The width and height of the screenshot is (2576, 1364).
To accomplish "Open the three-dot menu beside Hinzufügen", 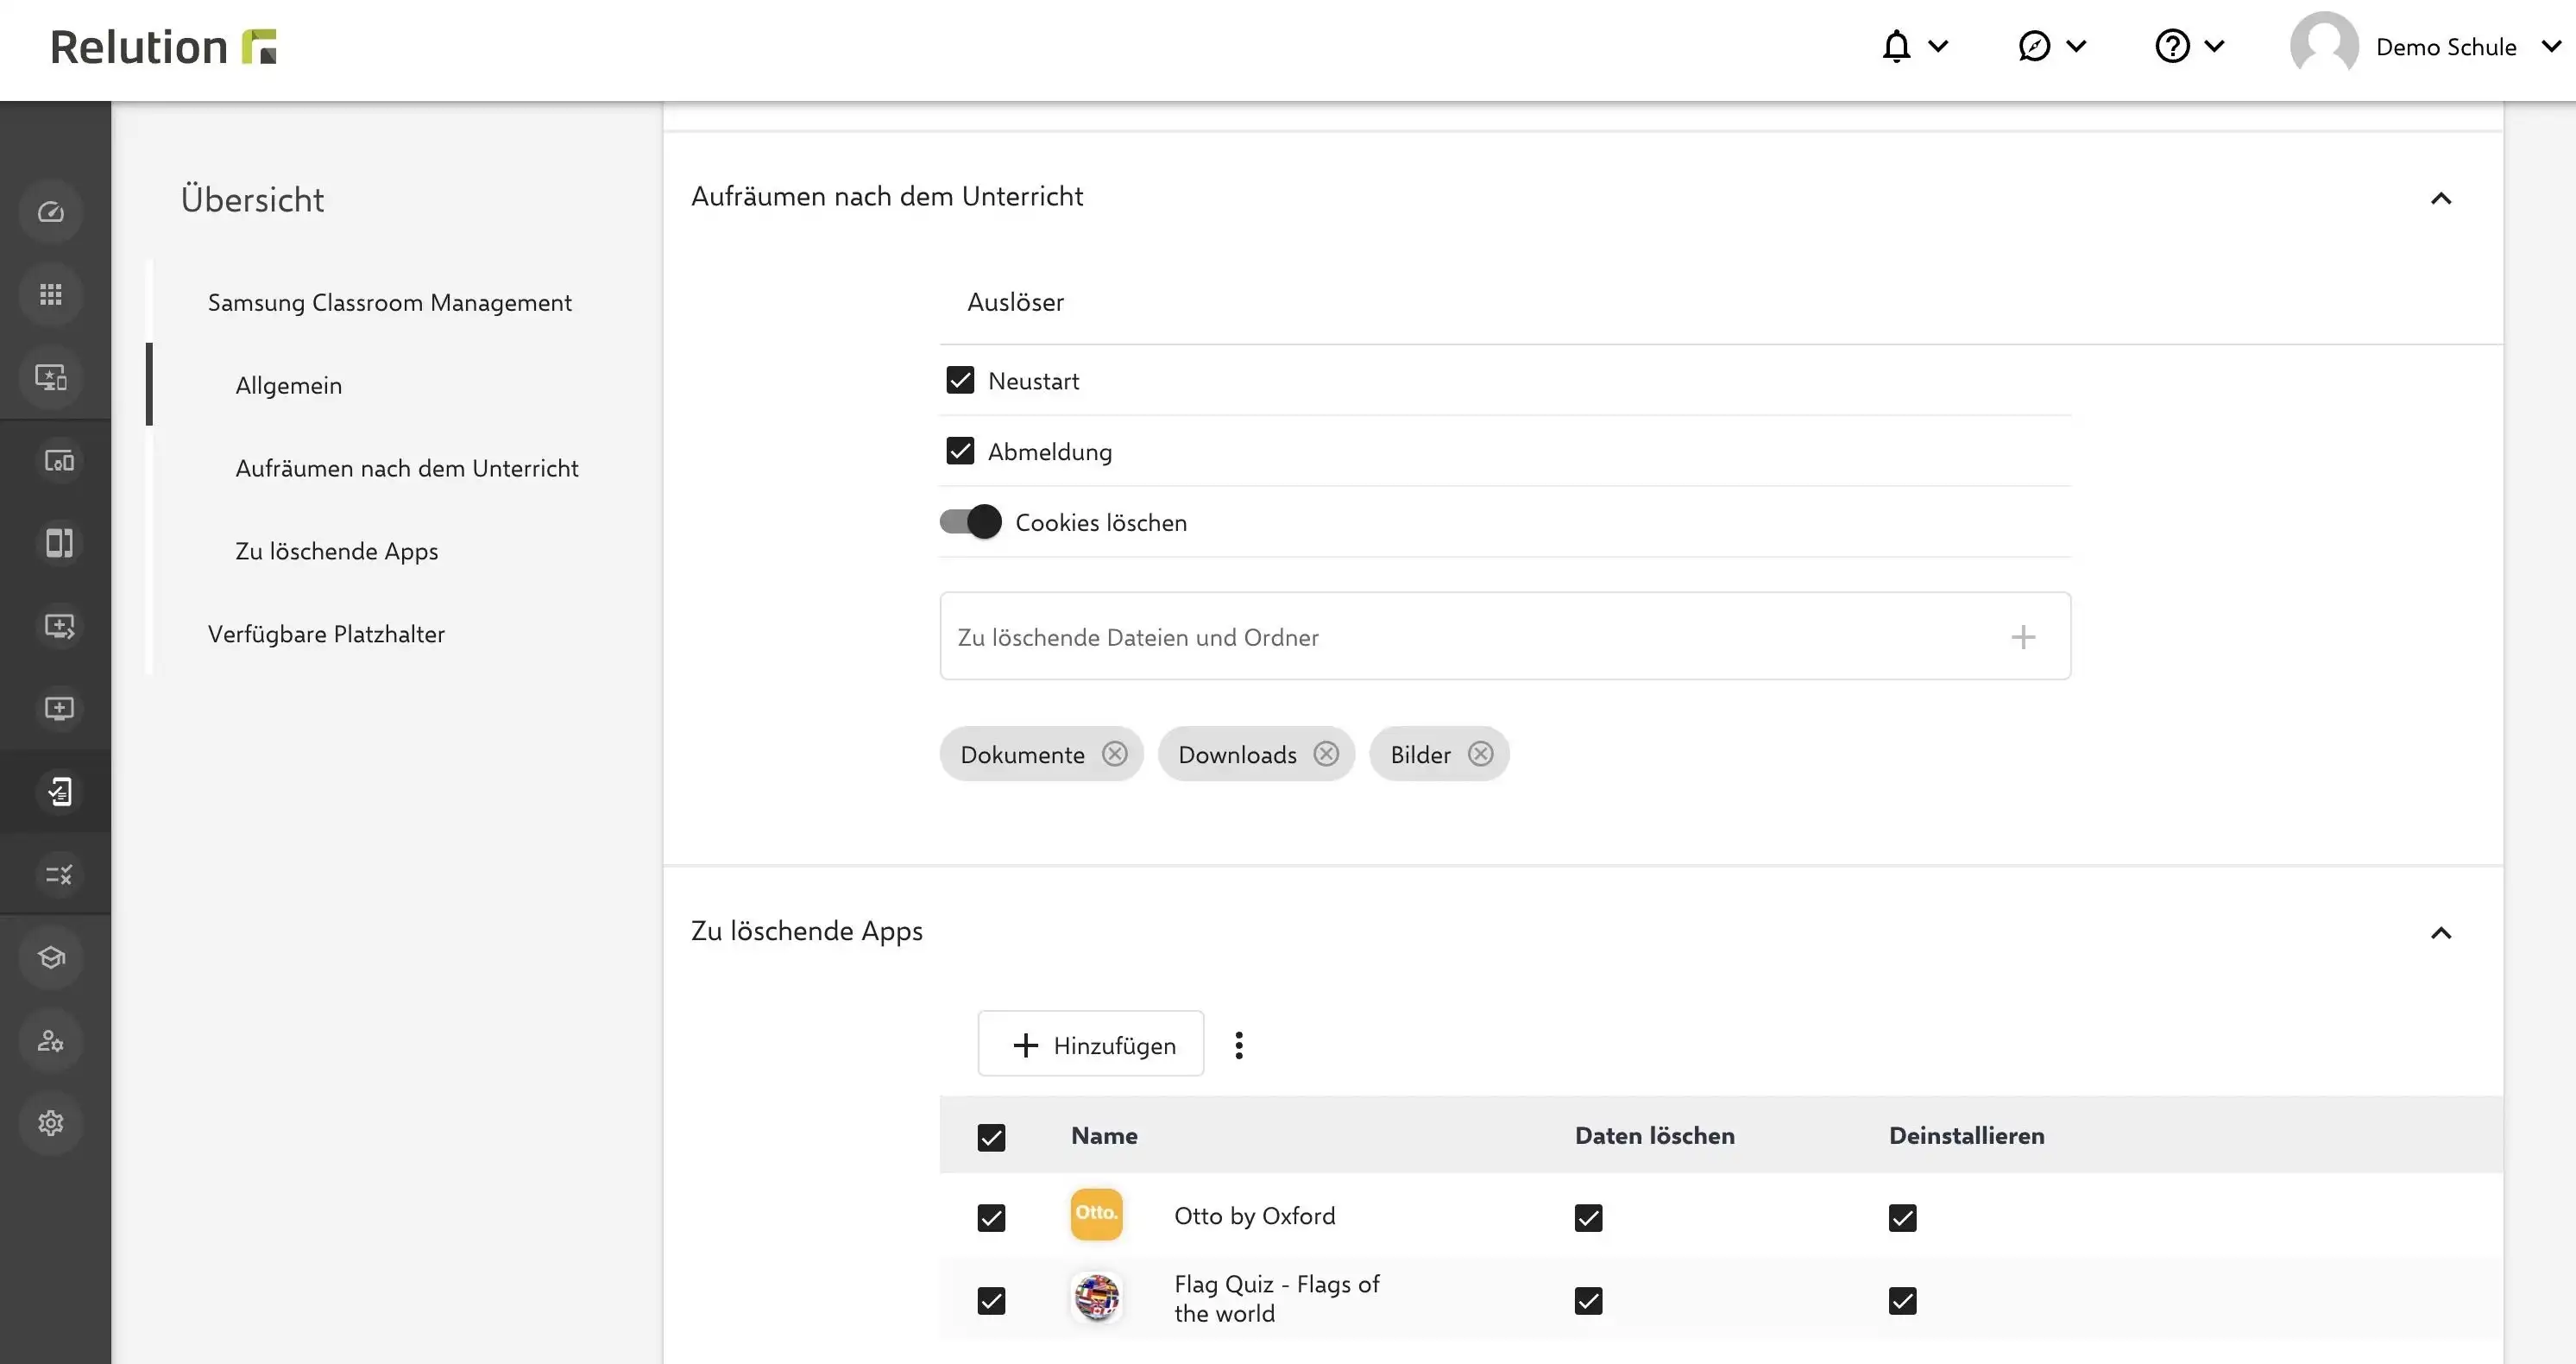I will 1239,1045.
